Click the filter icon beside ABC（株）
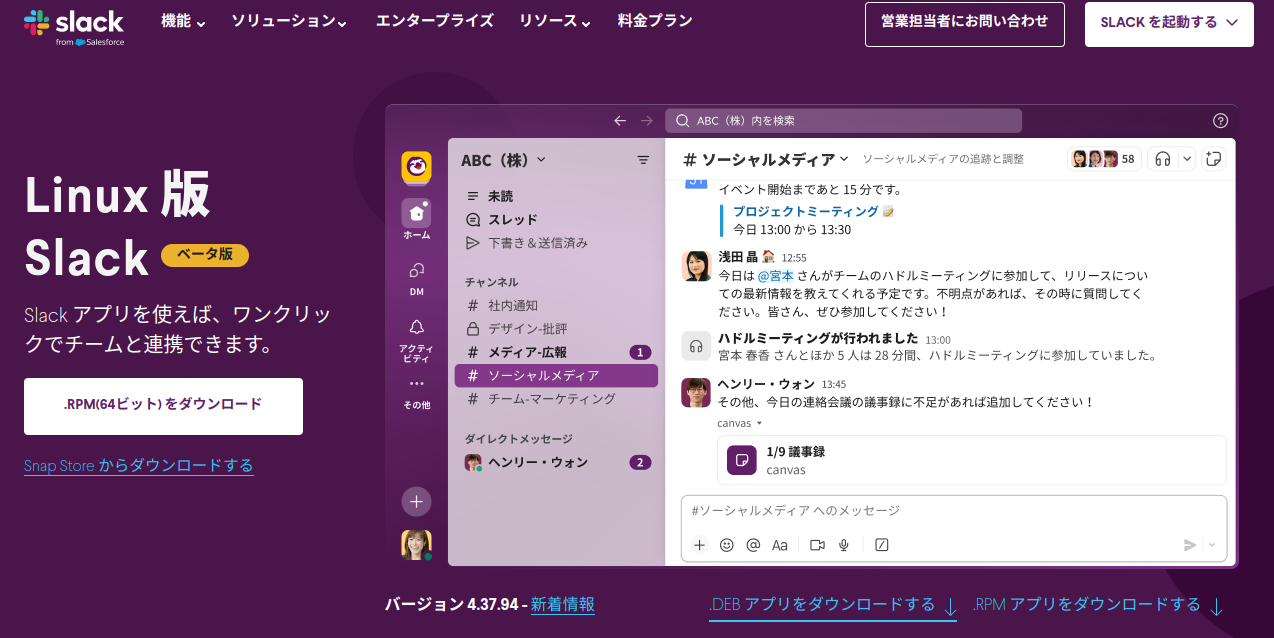1274x638 pixels. pos(643,160)
